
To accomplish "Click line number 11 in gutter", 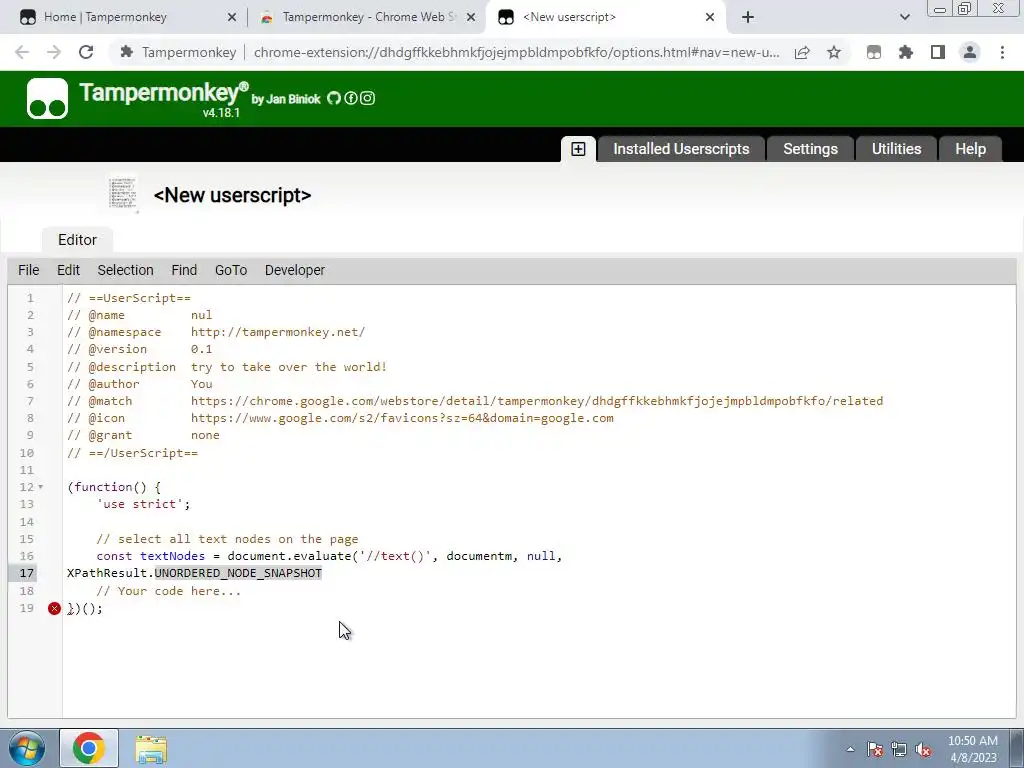I will tap(26, 470).
